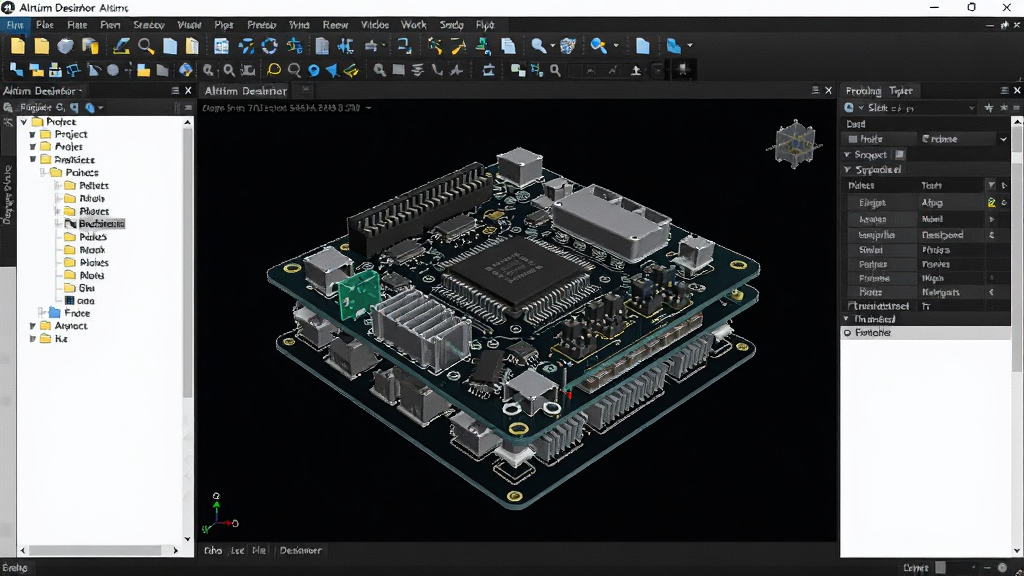The width and height of the screenshot is (1024, 576).
Task: Close the center document panel with X
Action: (x=828, y=91)
